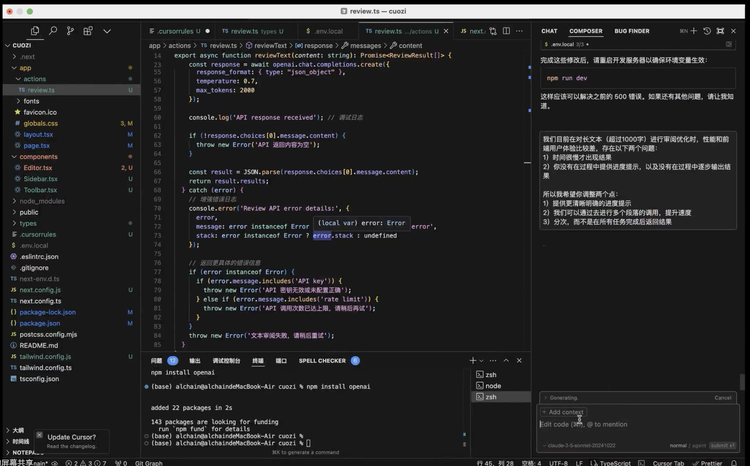Expand the node_modules folder
This screenshot has width=750, height=466.
click(42, 201)
